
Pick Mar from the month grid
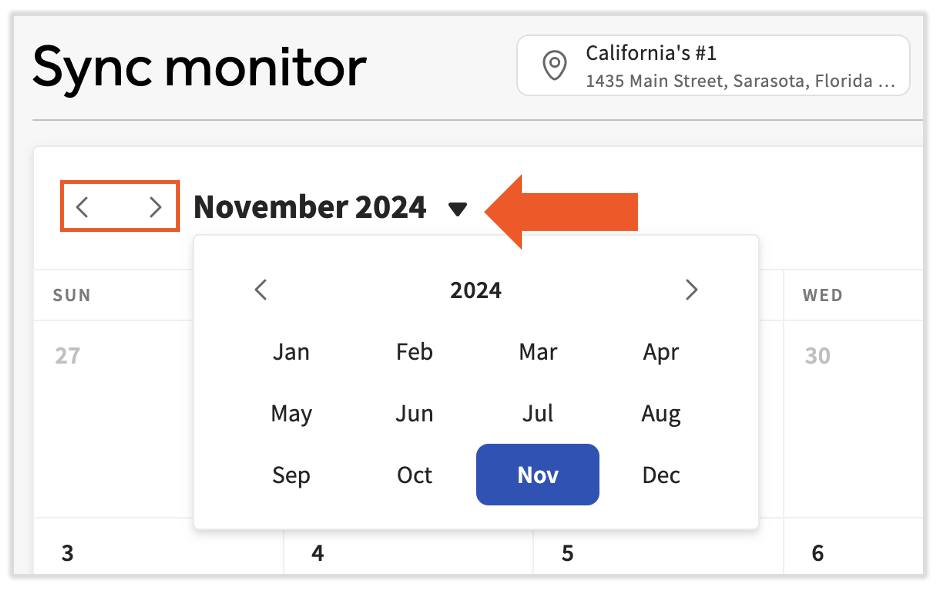click(x=538, y=352)
